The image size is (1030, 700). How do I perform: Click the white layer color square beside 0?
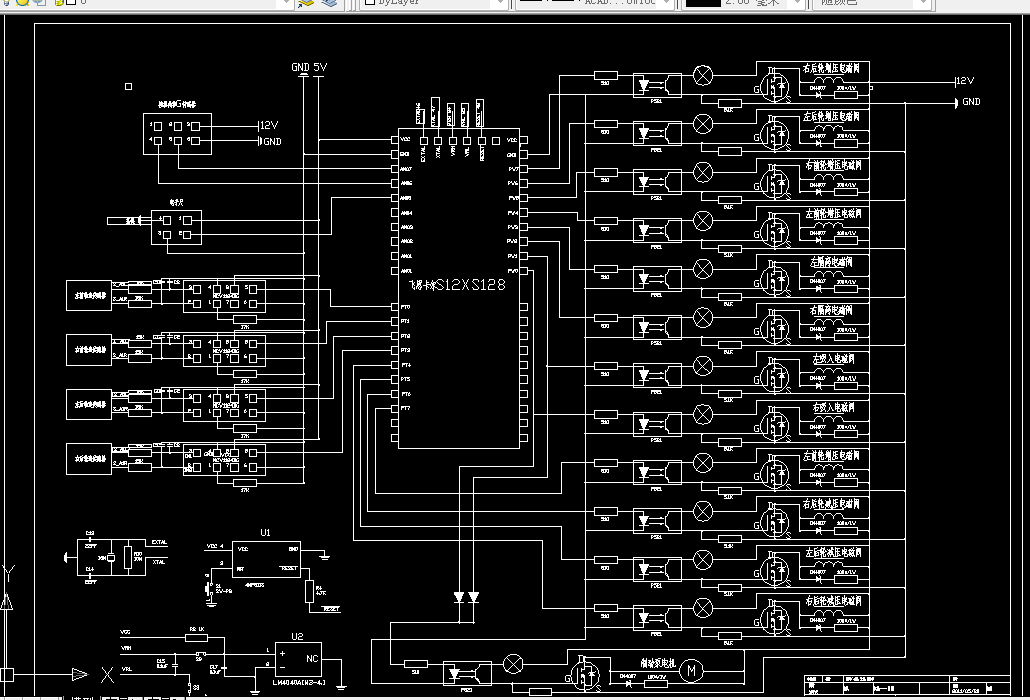coord(71,2)
